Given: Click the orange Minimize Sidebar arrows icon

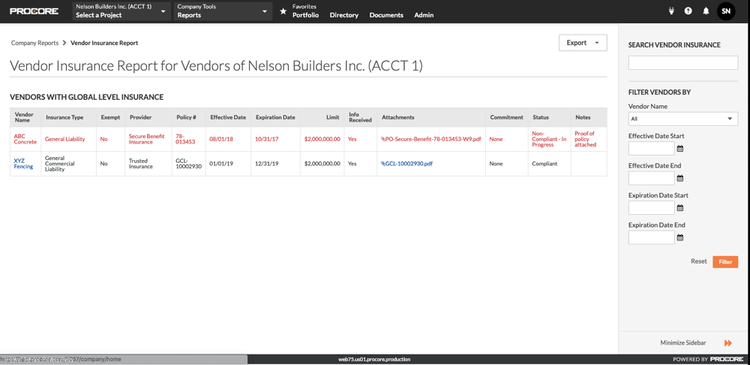Looking at the screenshot, I should (728, 343).
